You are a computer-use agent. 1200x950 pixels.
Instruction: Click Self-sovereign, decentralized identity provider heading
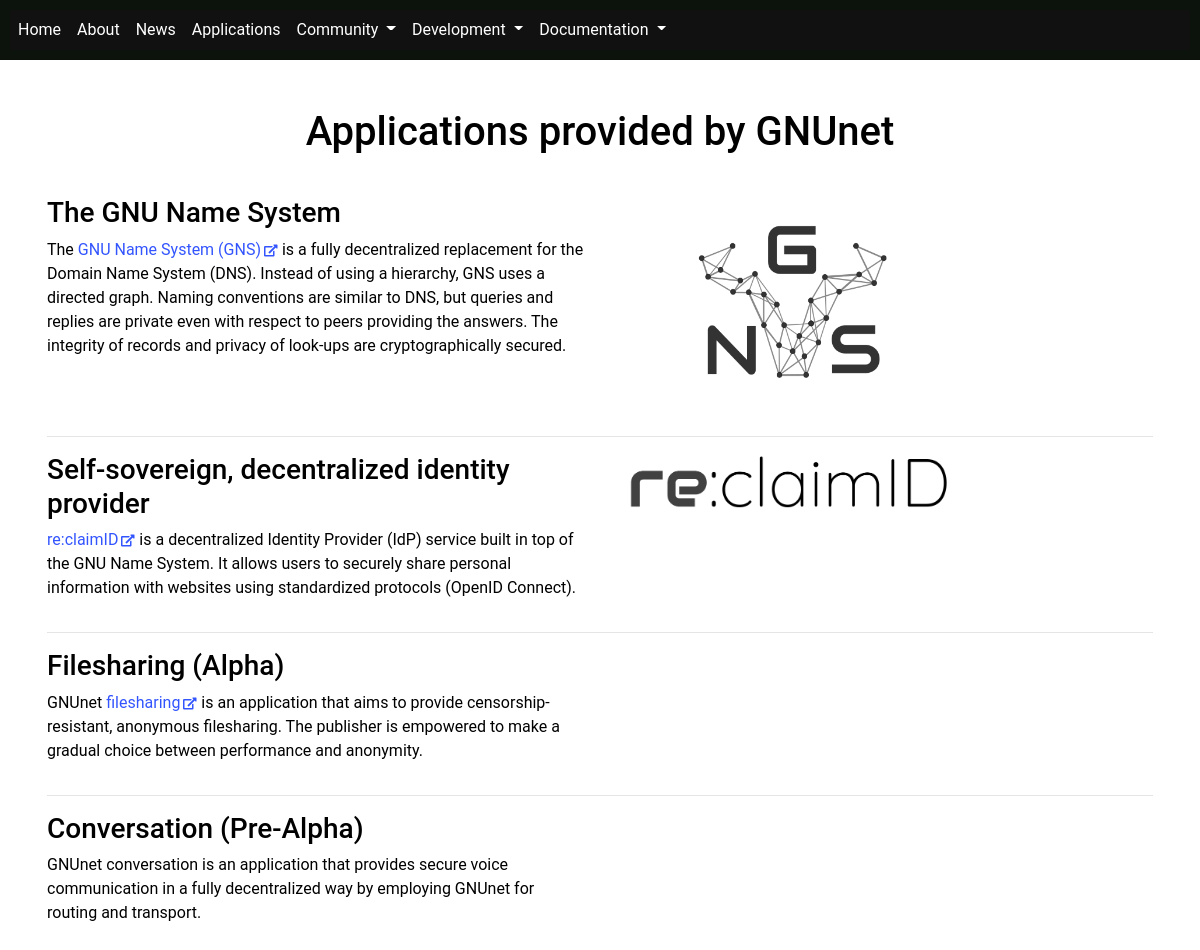[278, 486]
